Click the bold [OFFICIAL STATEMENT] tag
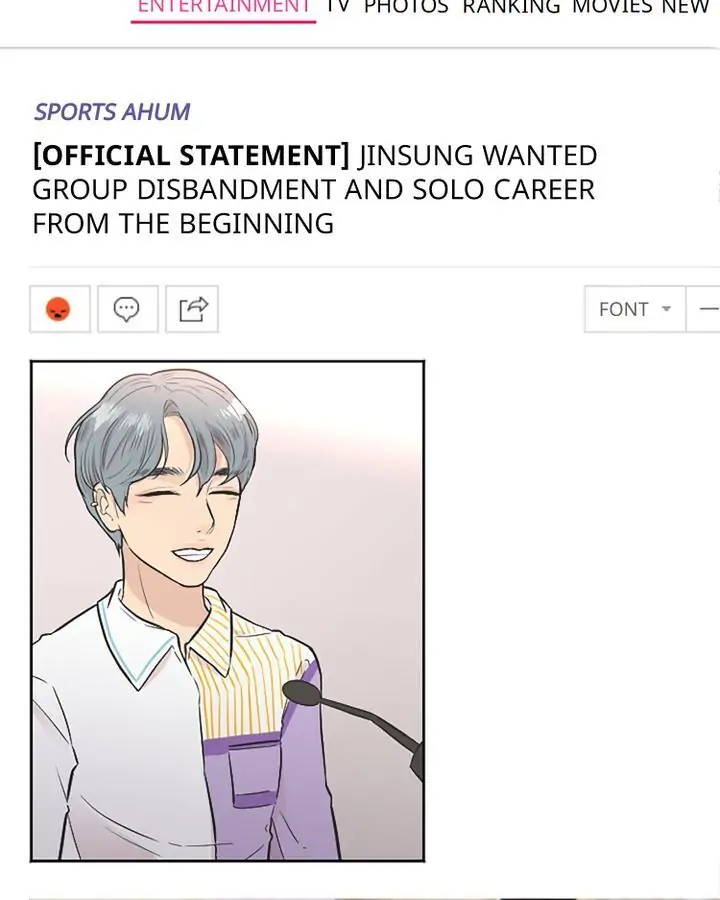 191,156
